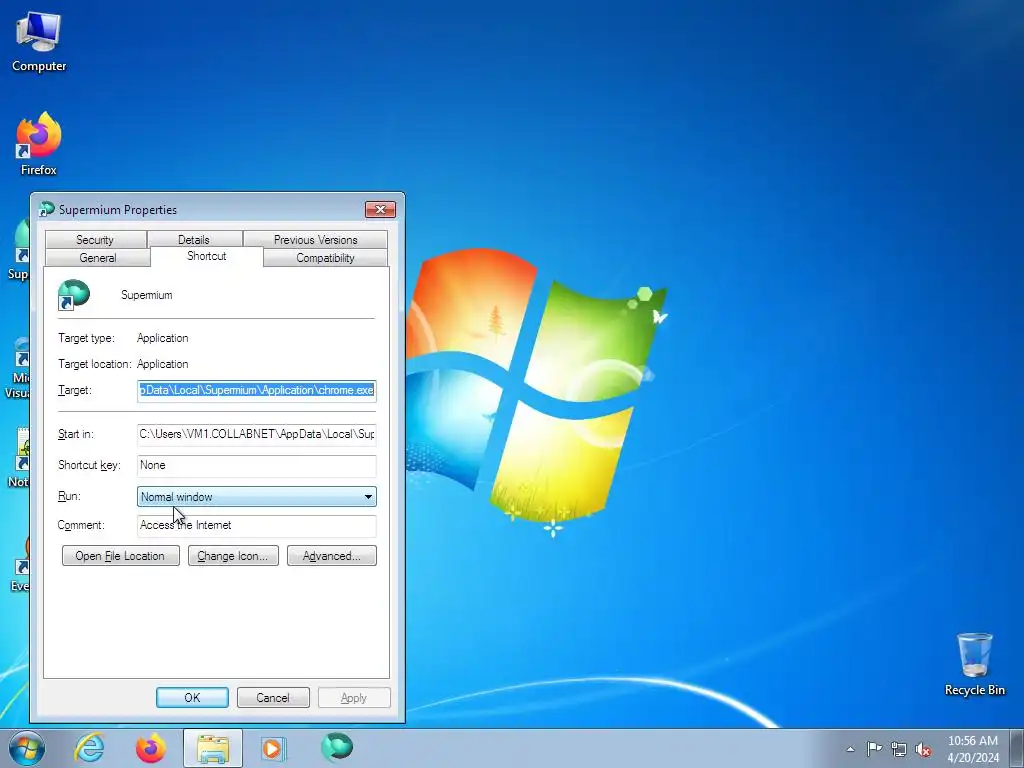Expand the Run window mode dropdown

257,497
